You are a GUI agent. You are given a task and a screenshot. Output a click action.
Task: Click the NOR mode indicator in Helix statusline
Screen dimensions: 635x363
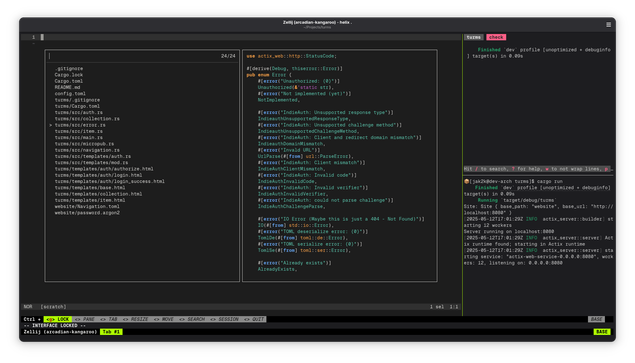pos(28,307)
